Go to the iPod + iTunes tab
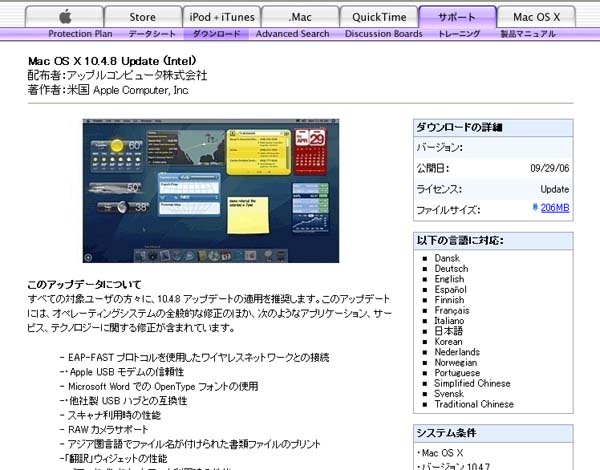This screenshot has width=600, height=470. pos(222,17)
